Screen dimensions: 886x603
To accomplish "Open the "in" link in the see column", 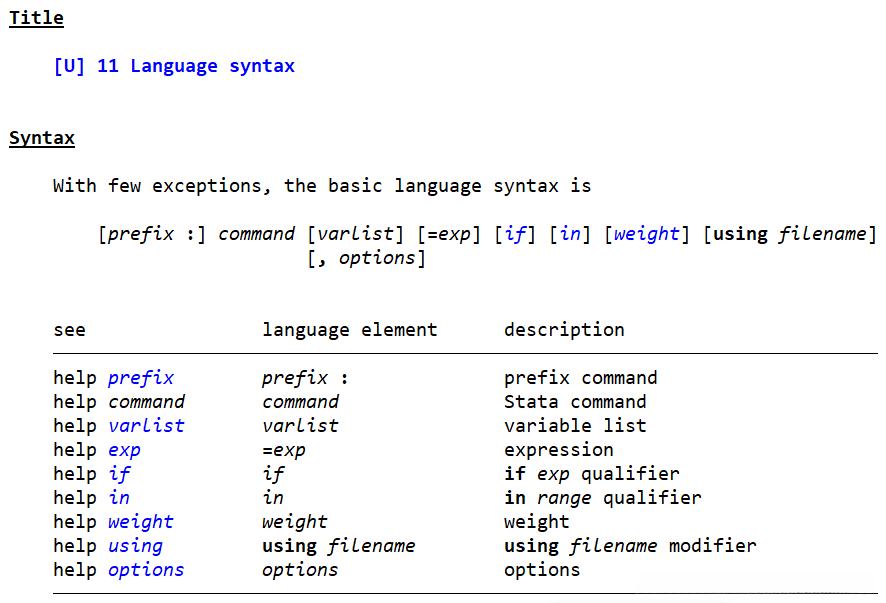I will [x=119, y=498].
